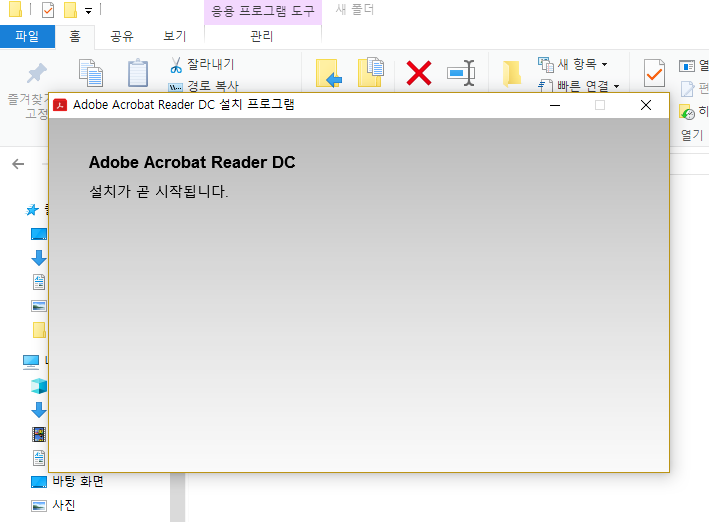Image resolution: width=709 pixels, height=522 pixels.
Task: Select the Videos filmstrip icon in tree
Action: coord(39,434)
